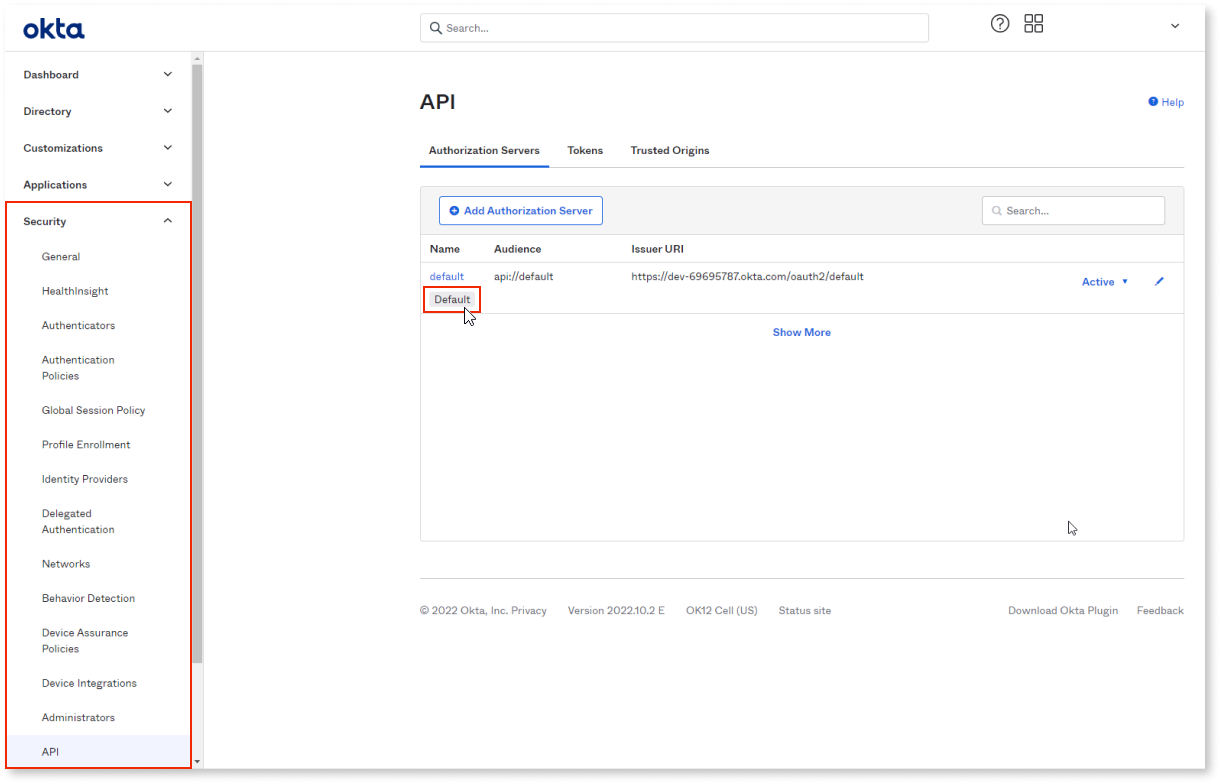Click the pencil icon to edit default server
The height and width of the screenshot is (784, 1220).
pos(1159,281)
